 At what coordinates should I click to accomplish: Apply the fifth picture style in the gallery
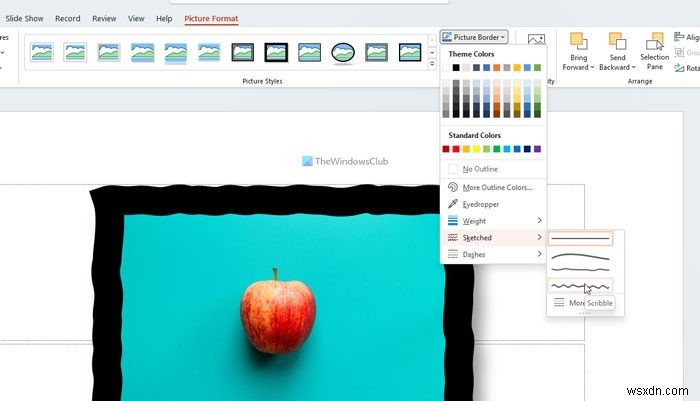click(175, 52)
